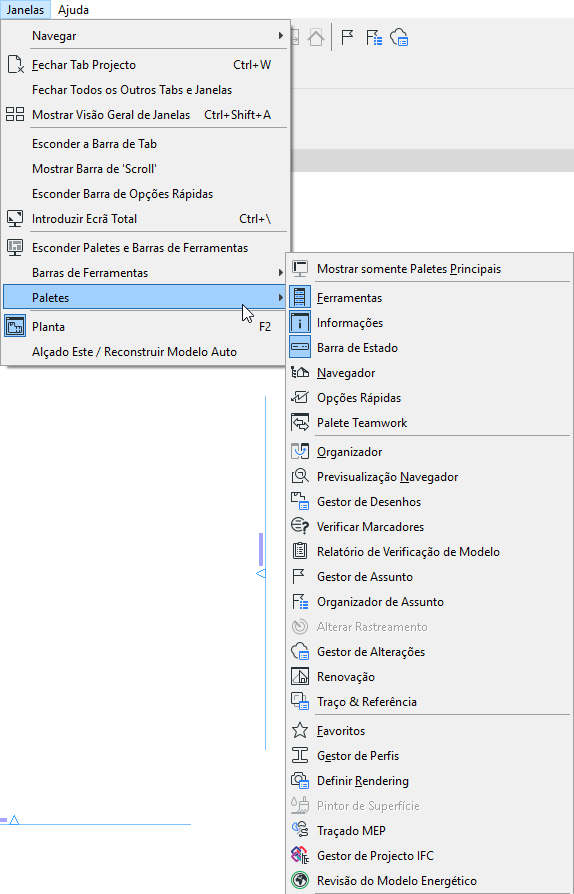The height and width of the screenshot is (894, 574).
Task: Click the Organizador palette icon
Action: [300, 452]
